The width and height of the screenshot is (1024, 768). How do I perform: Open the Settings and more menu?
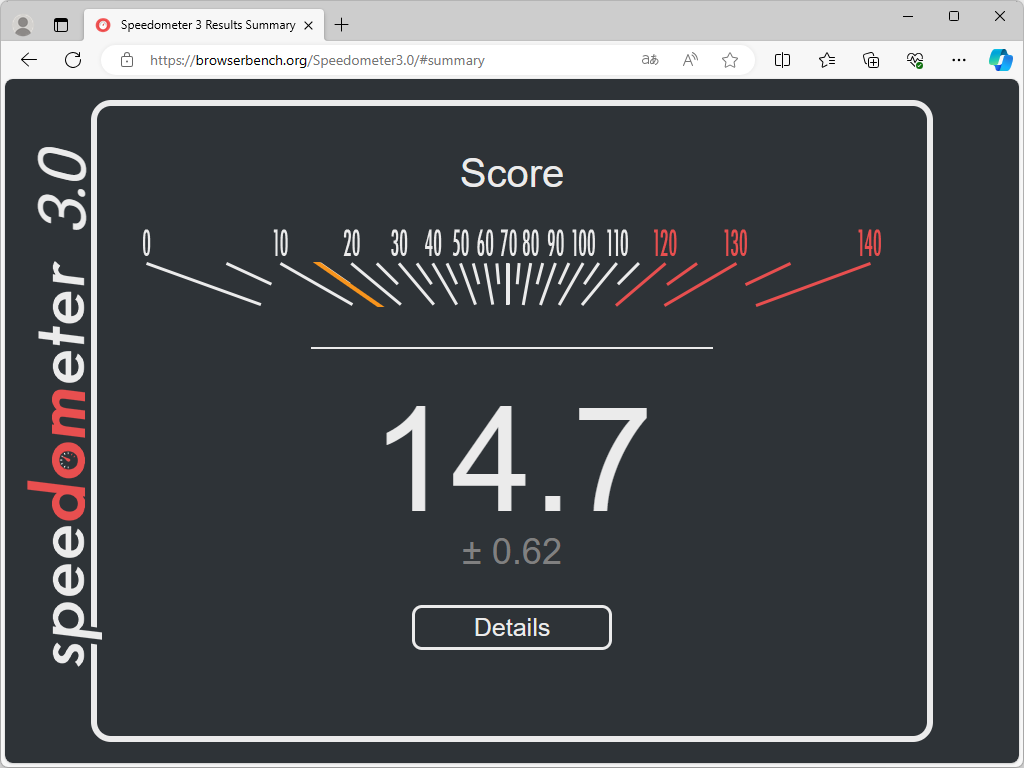(958, 60)
